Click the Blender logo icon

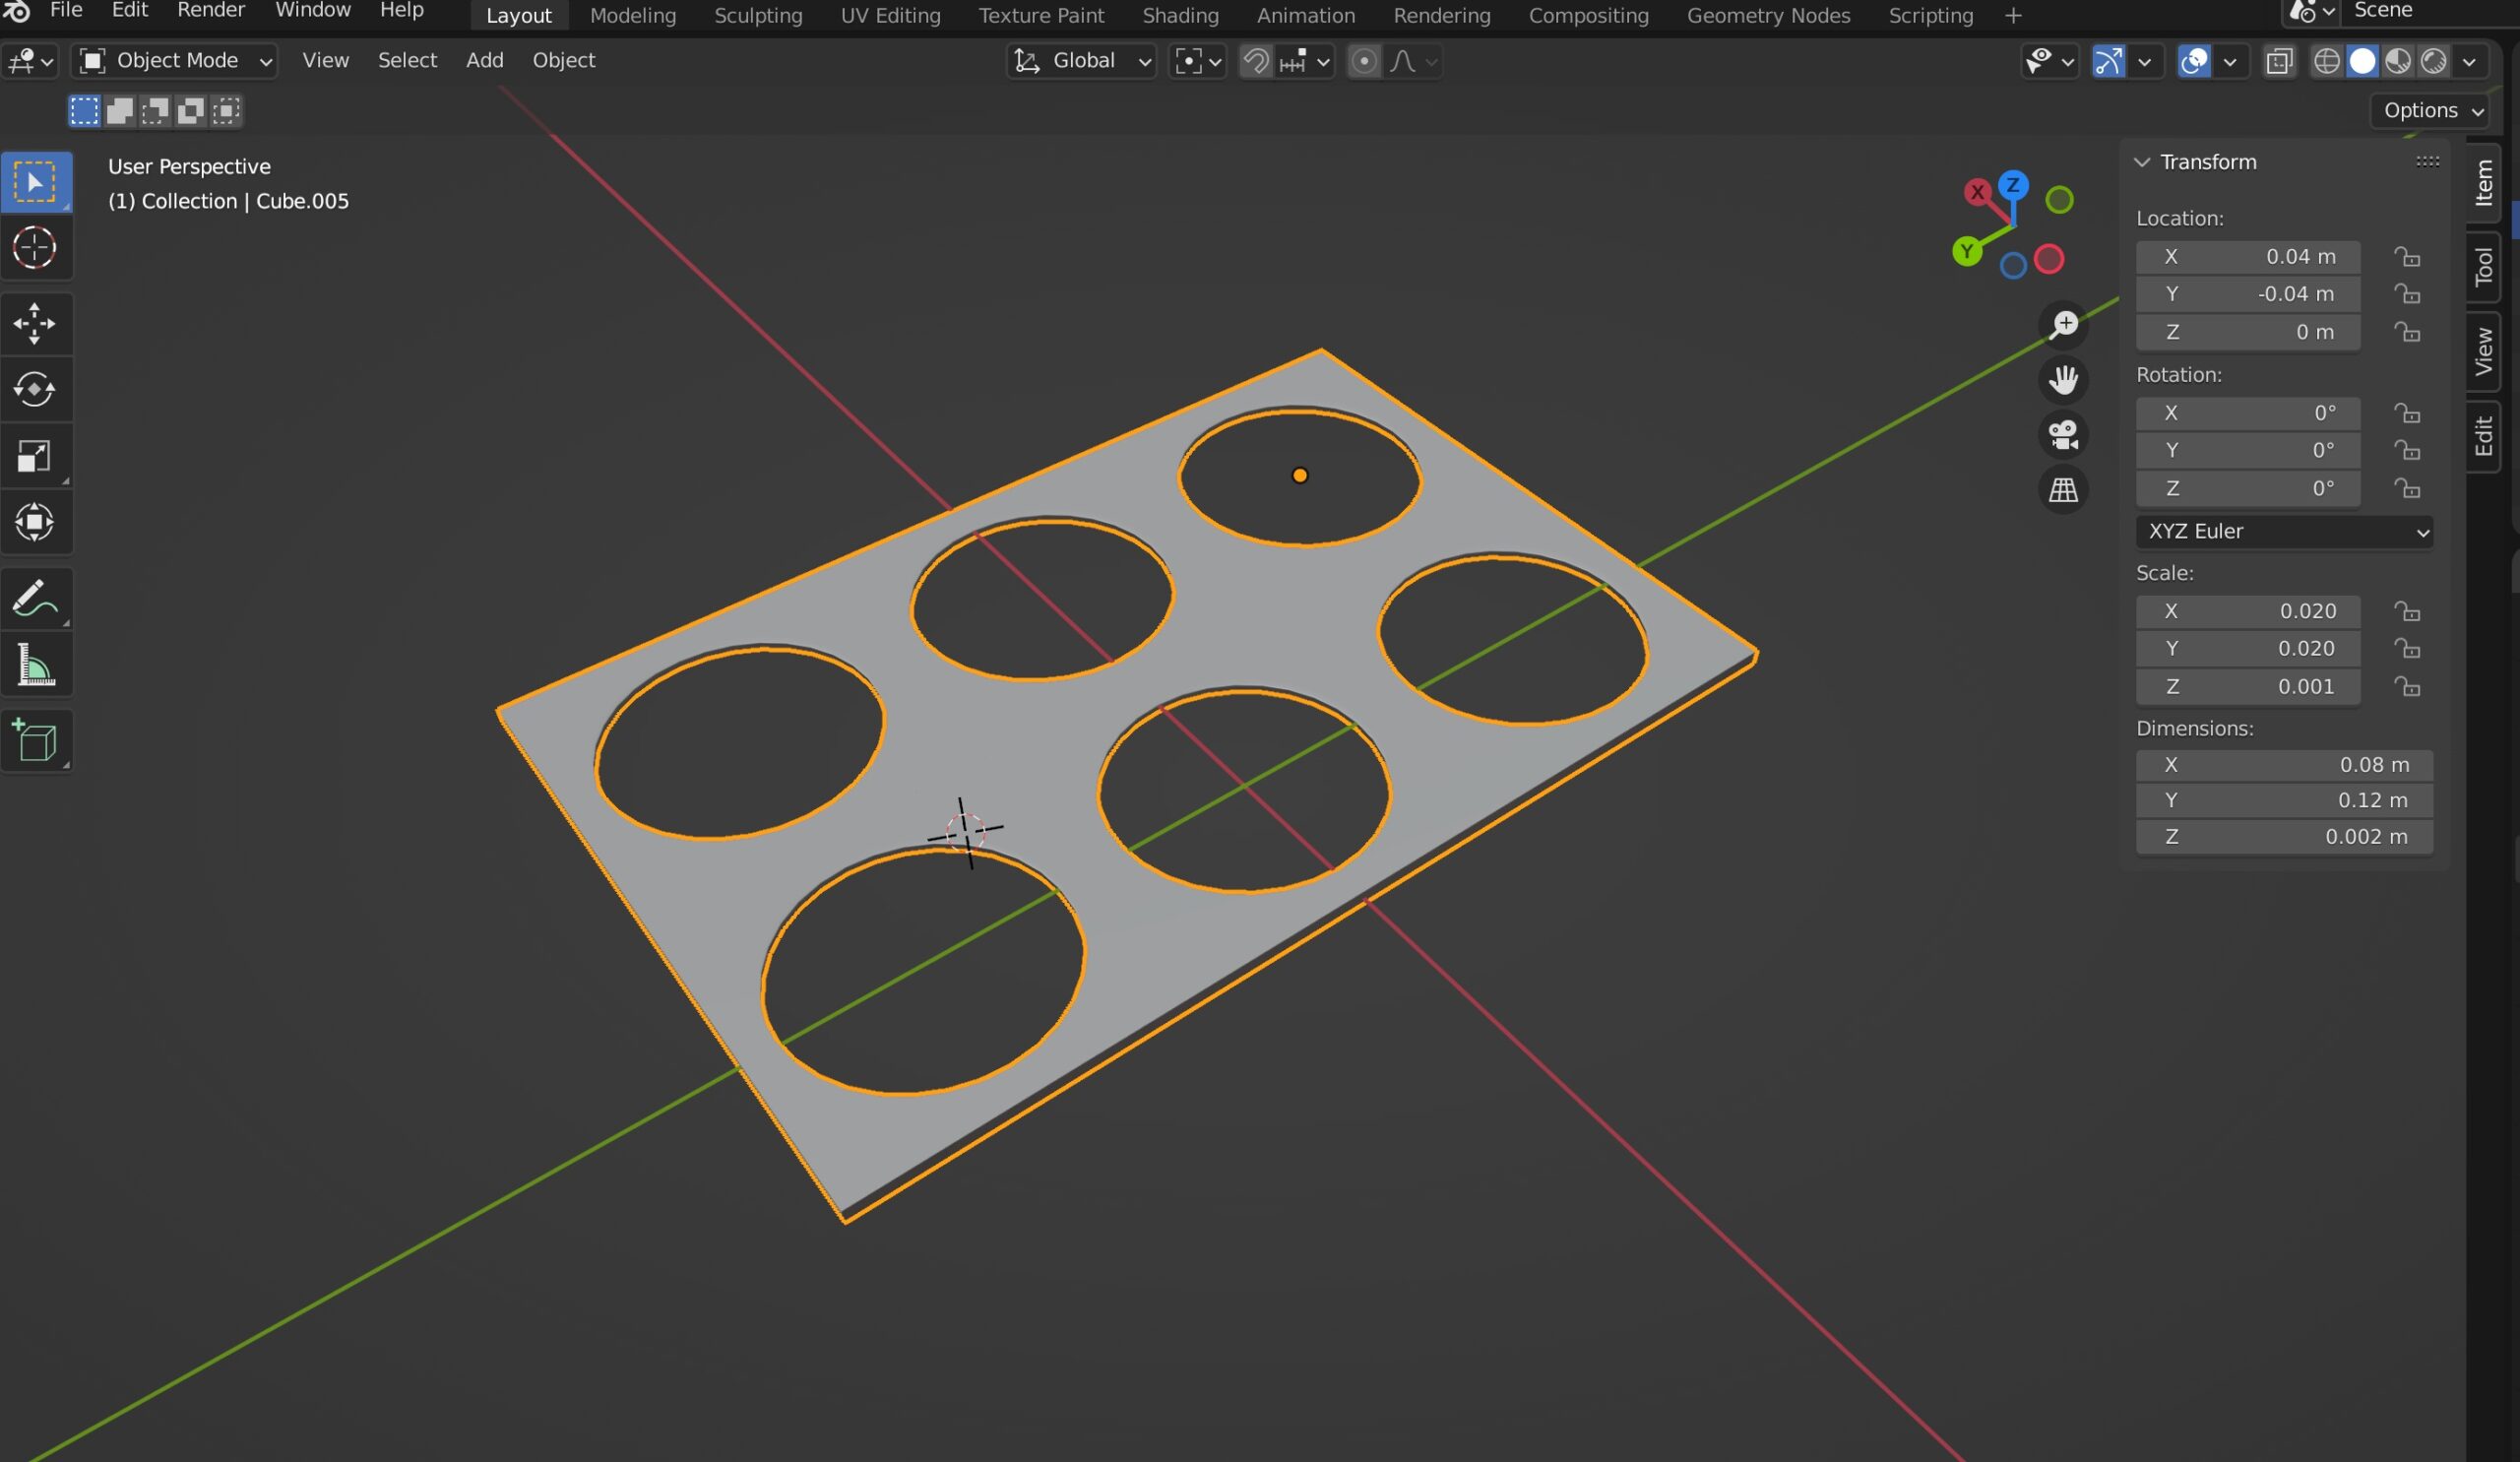(x=16, y=11)
